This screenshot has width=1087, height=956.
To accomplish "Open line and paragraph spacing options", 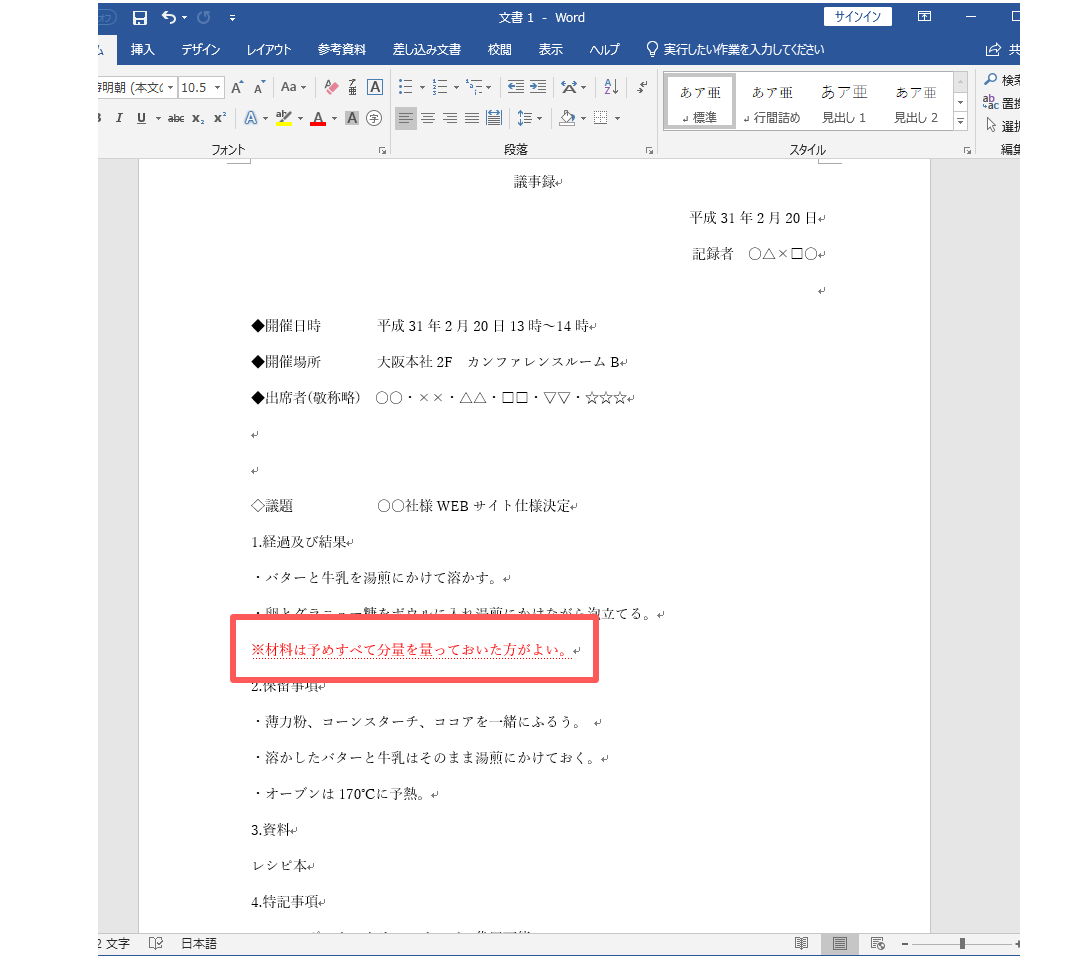I will coord(530,118).
